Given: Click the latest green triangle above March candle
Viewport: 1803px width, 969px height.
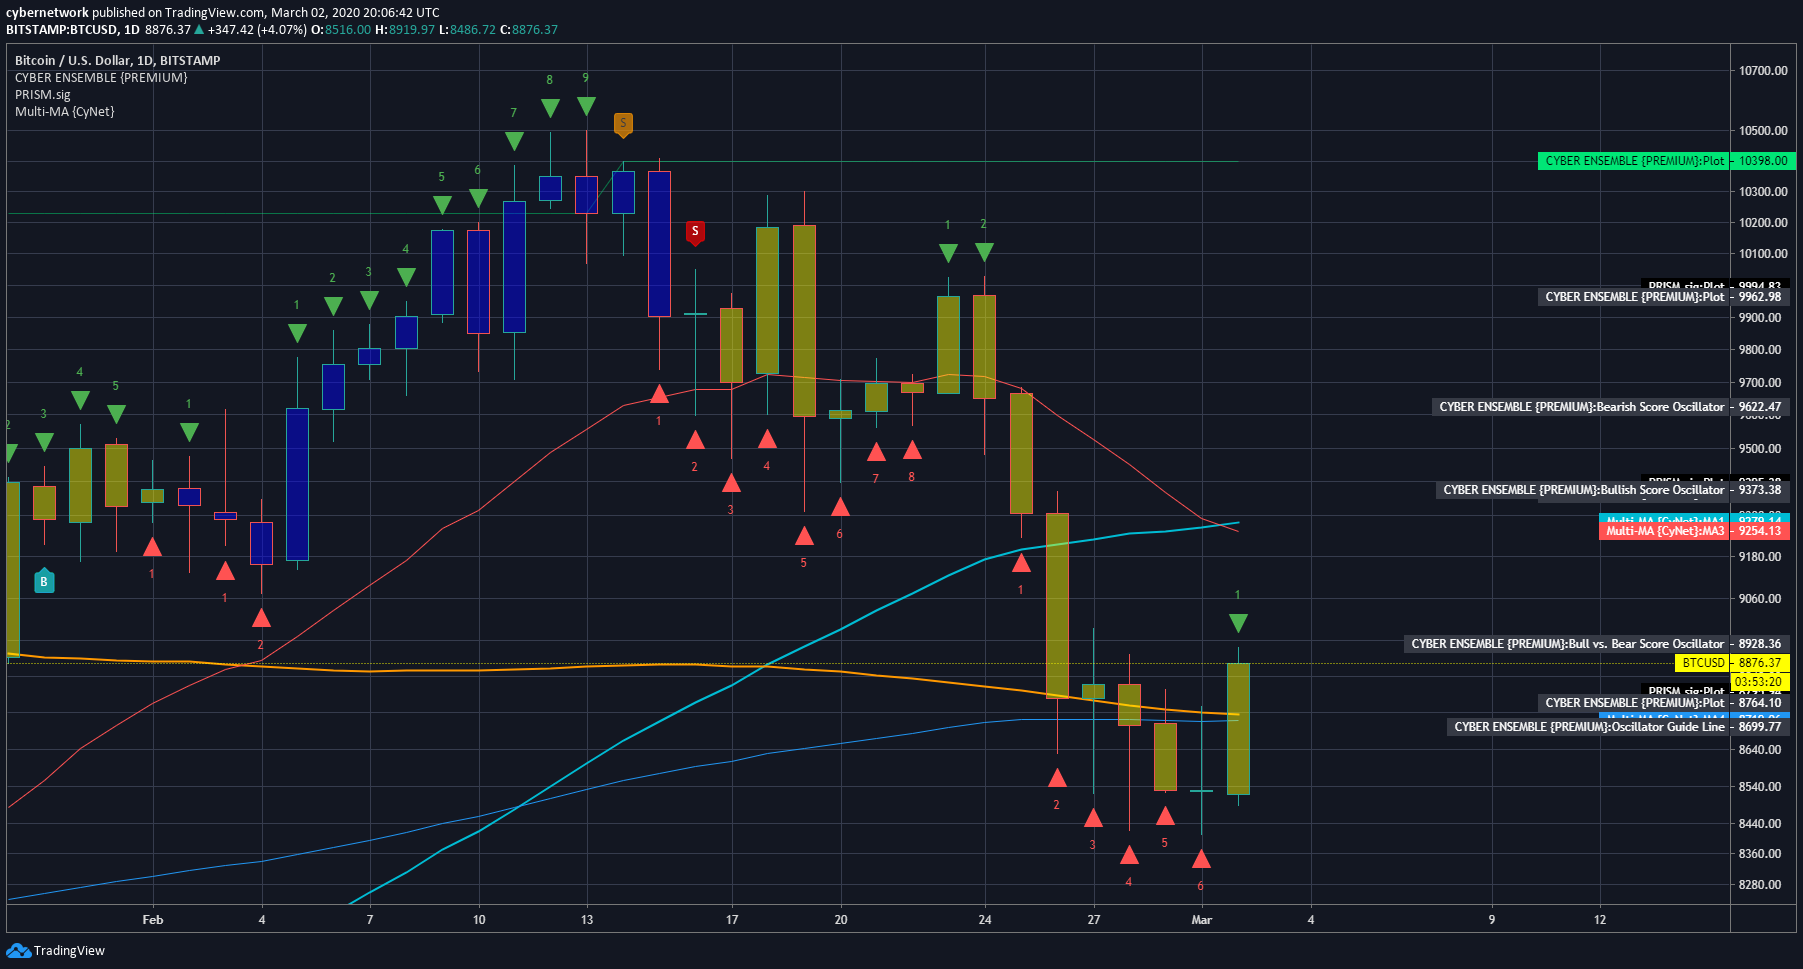Looking at the screenshot, I should (1238, 623).
